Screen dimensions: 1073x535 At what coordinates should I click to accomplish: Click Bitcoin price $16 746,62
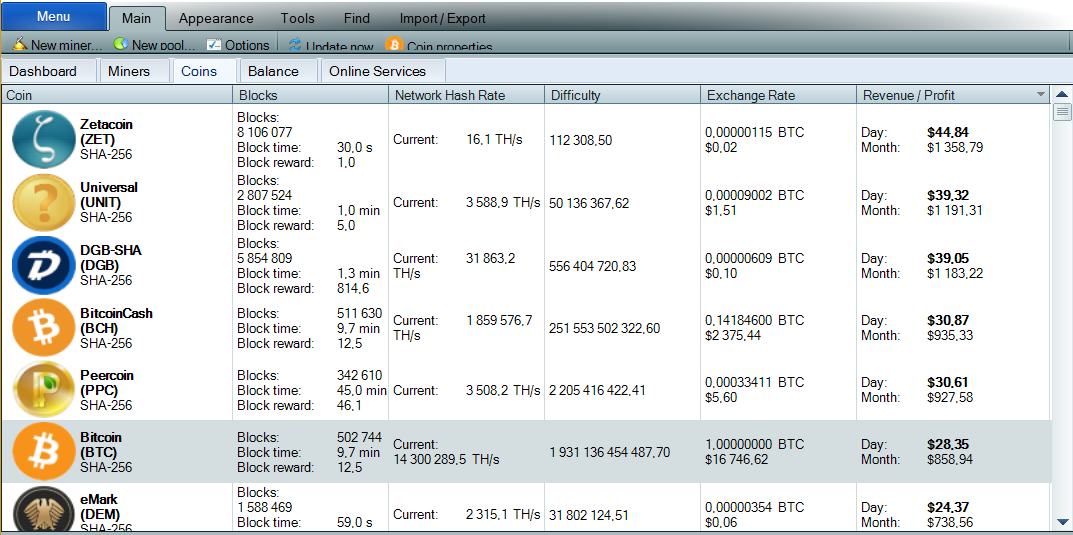(738, 460)
